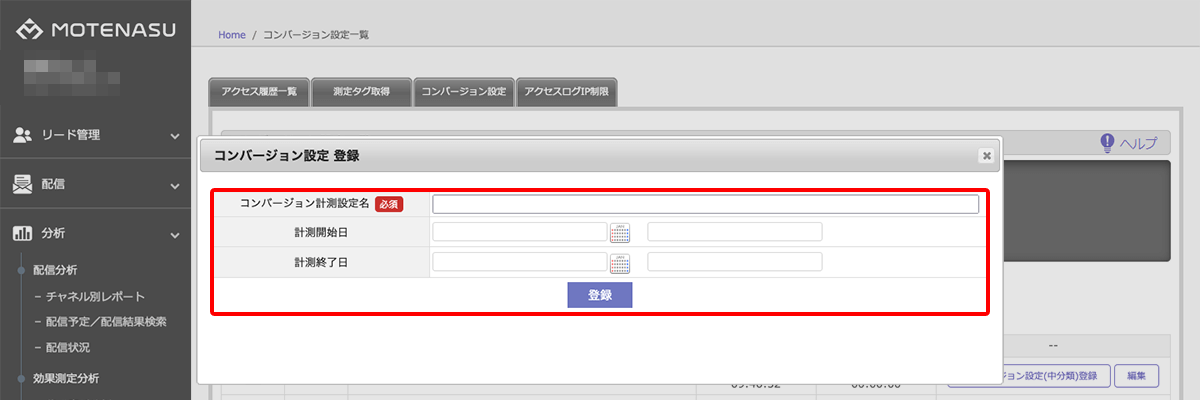Open ヘルプ with the exclamation icon
Image resolution: width=1200 pixels, height=400 pixels.
(1108, 143)
